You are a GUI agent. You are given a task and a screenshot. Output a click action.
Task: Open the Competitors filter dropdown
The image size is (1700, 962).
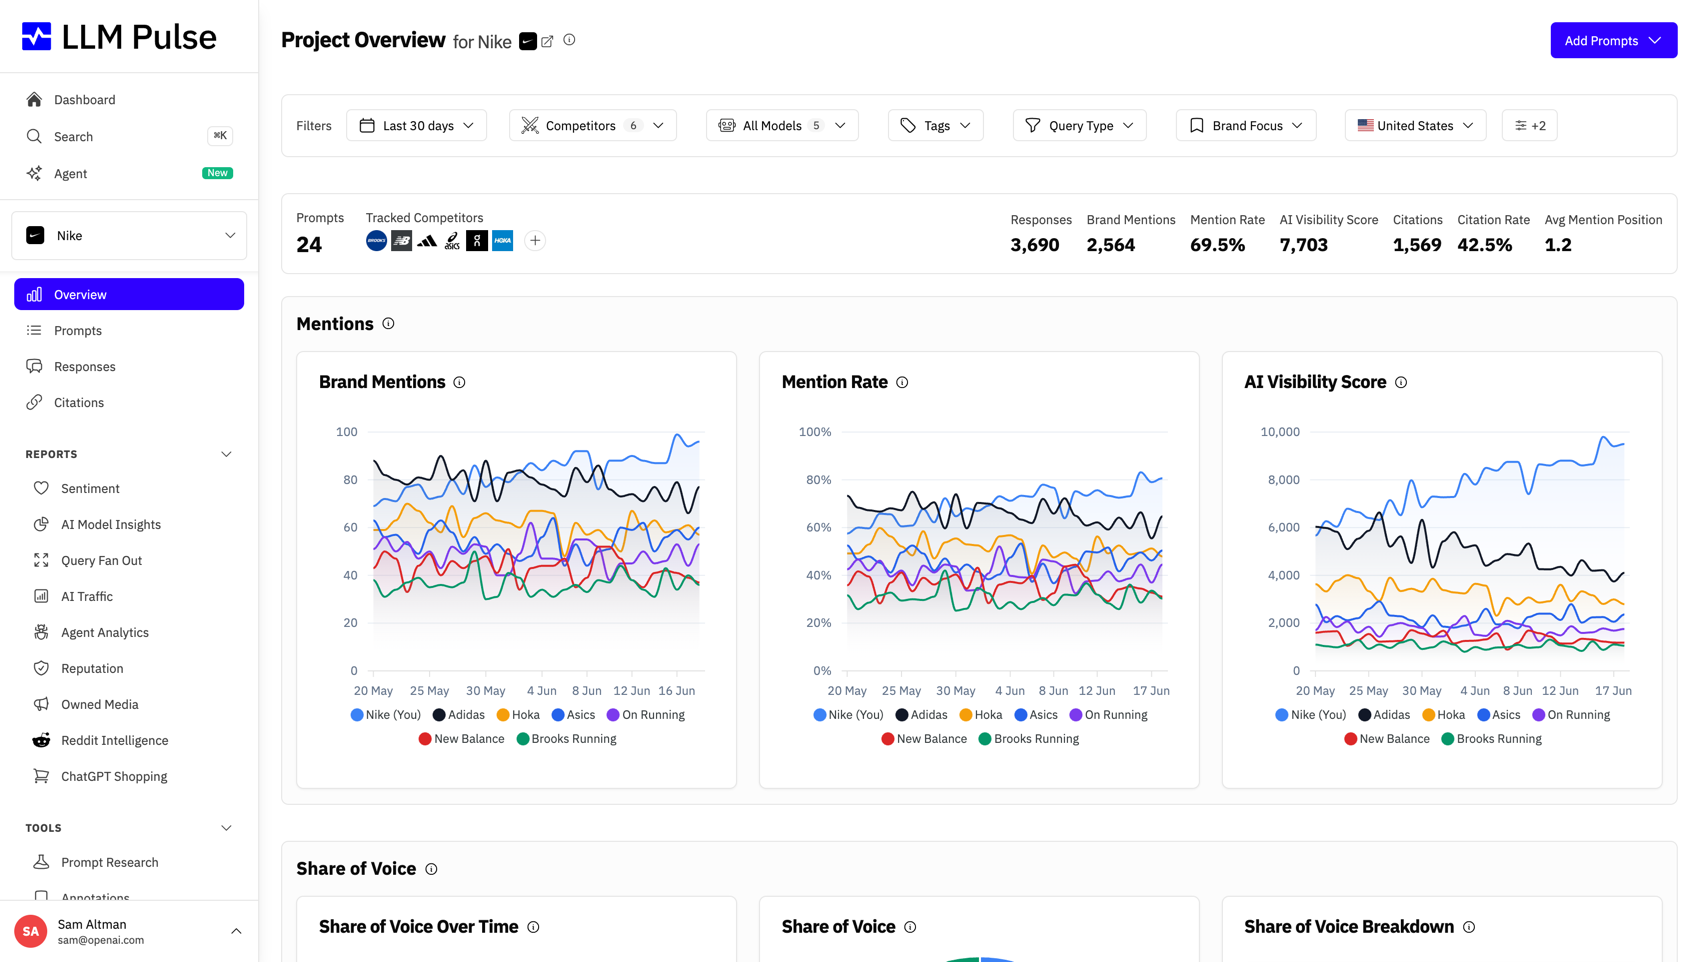click(593, 125)
